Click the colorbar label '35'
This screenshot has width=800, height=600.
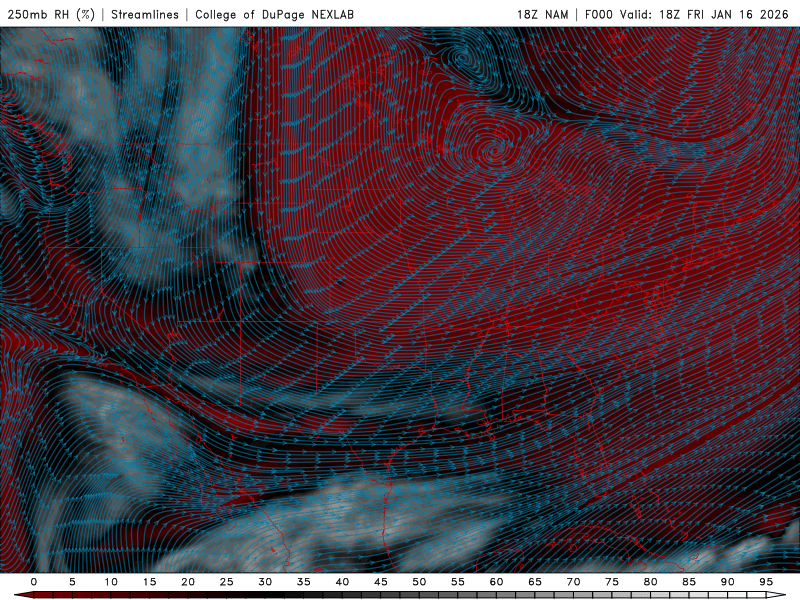[x=304, y=582]
